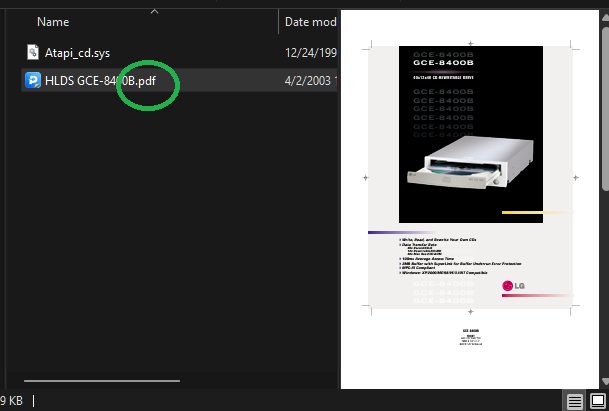Click the 12/24/199 date of Atapi_cd.sys
This screenshot has height=411, width=609.
pyautogui.click(x=310, y=53)
